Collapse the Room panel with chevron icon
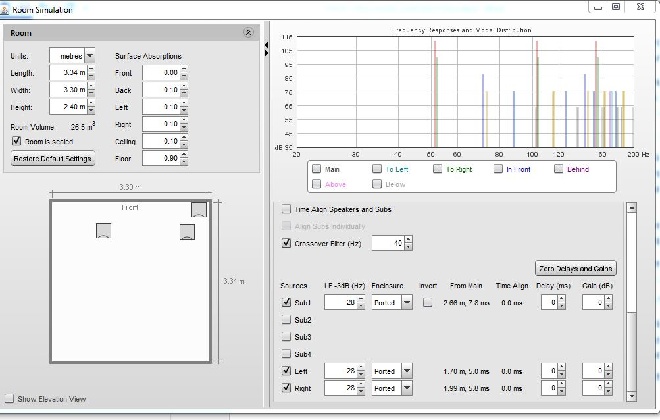This screenshot has height=420, width=660. click(x=248, y=32)
